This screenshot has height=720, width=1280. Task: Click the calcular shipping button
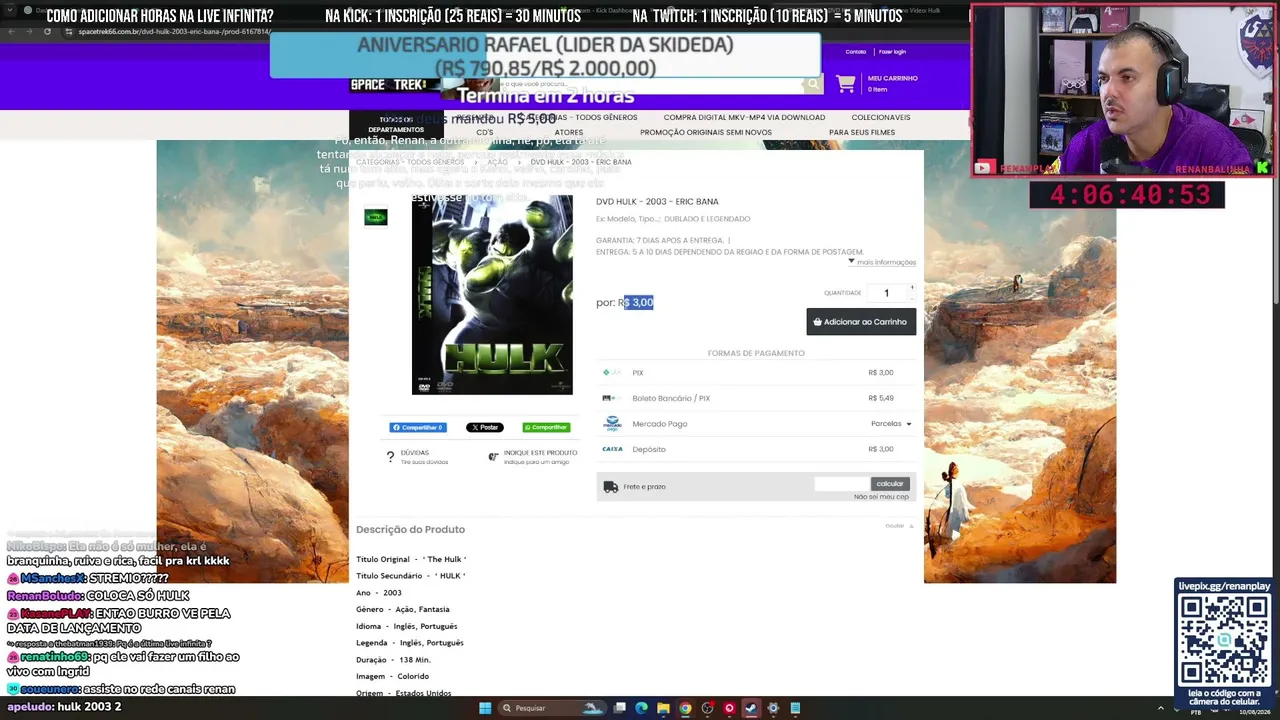point(890,484)
